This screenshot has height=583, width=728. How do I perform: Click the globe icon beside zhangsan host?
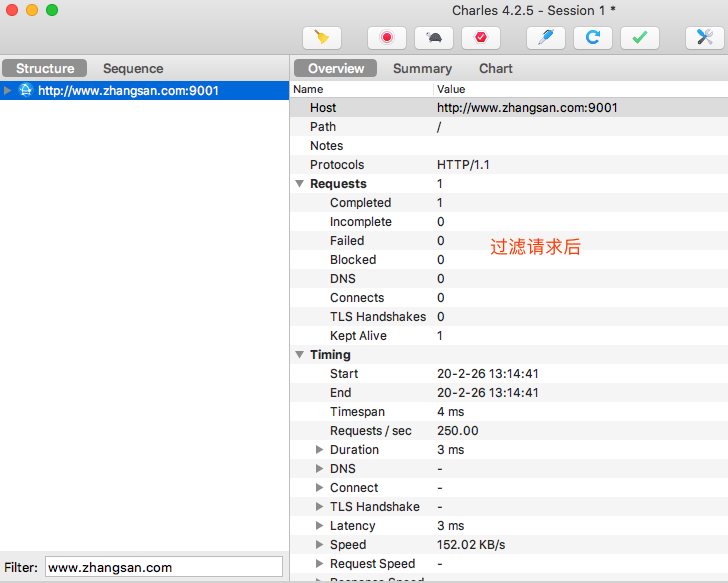(26, 90)
